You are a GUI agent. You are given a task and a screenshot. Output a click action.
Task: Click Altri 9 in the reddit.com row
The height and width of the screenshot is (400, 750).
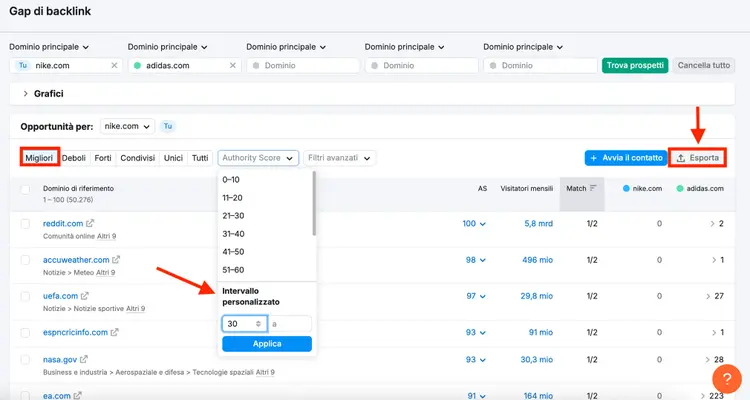(107, 236)
